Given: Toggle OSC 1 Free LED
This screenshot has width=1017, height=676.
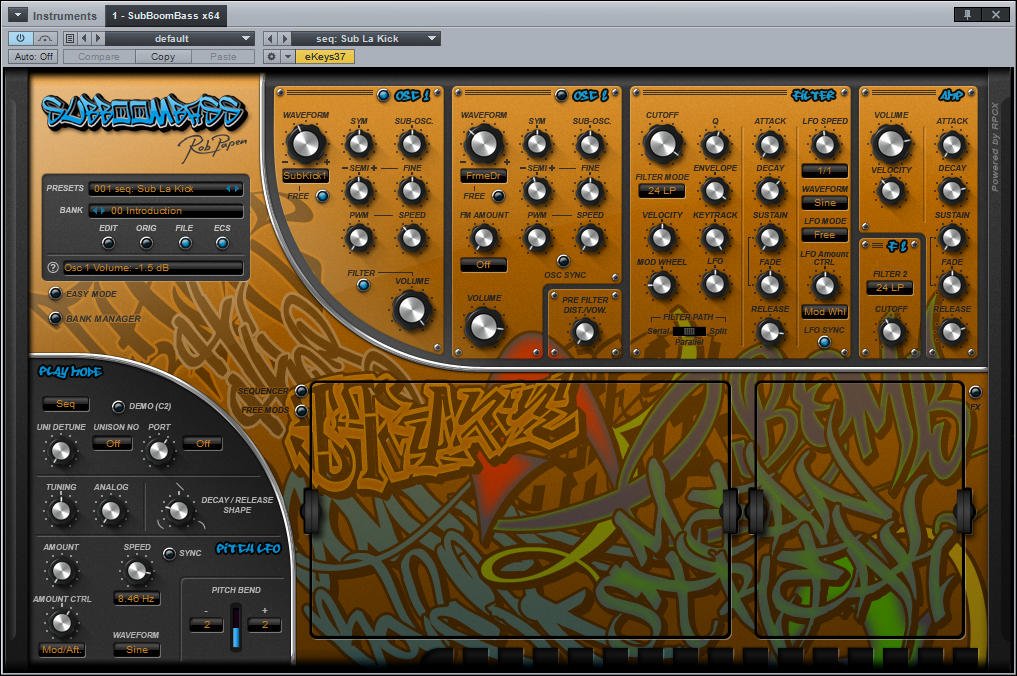Looking at the screenshot, I should click(322, 195).
